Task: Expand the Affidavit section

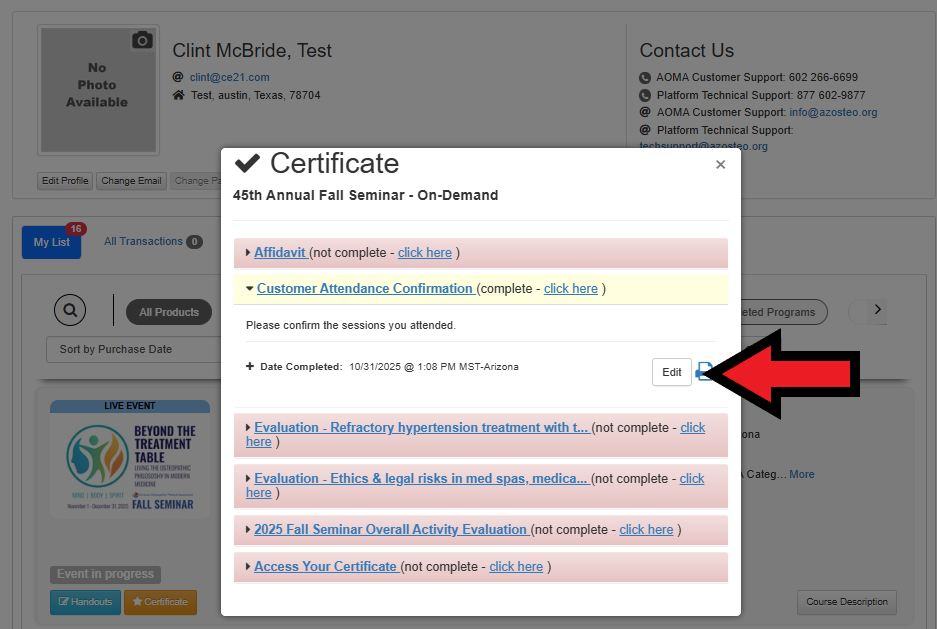Action: (280, 252)
